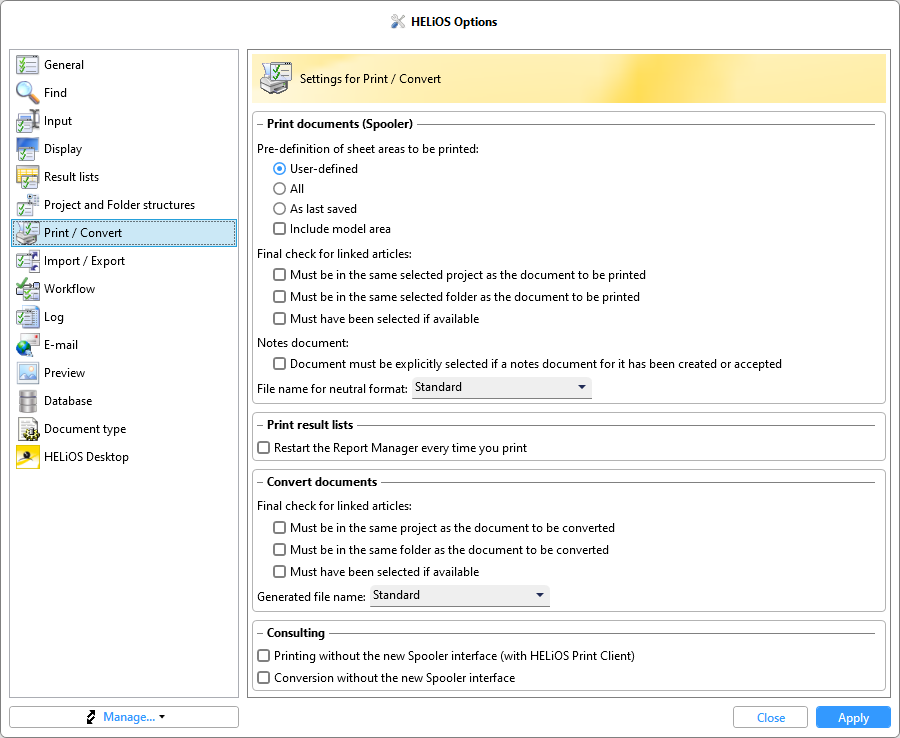Open Database settings
This screenshot has width=900, height=738.
[124, 401]
